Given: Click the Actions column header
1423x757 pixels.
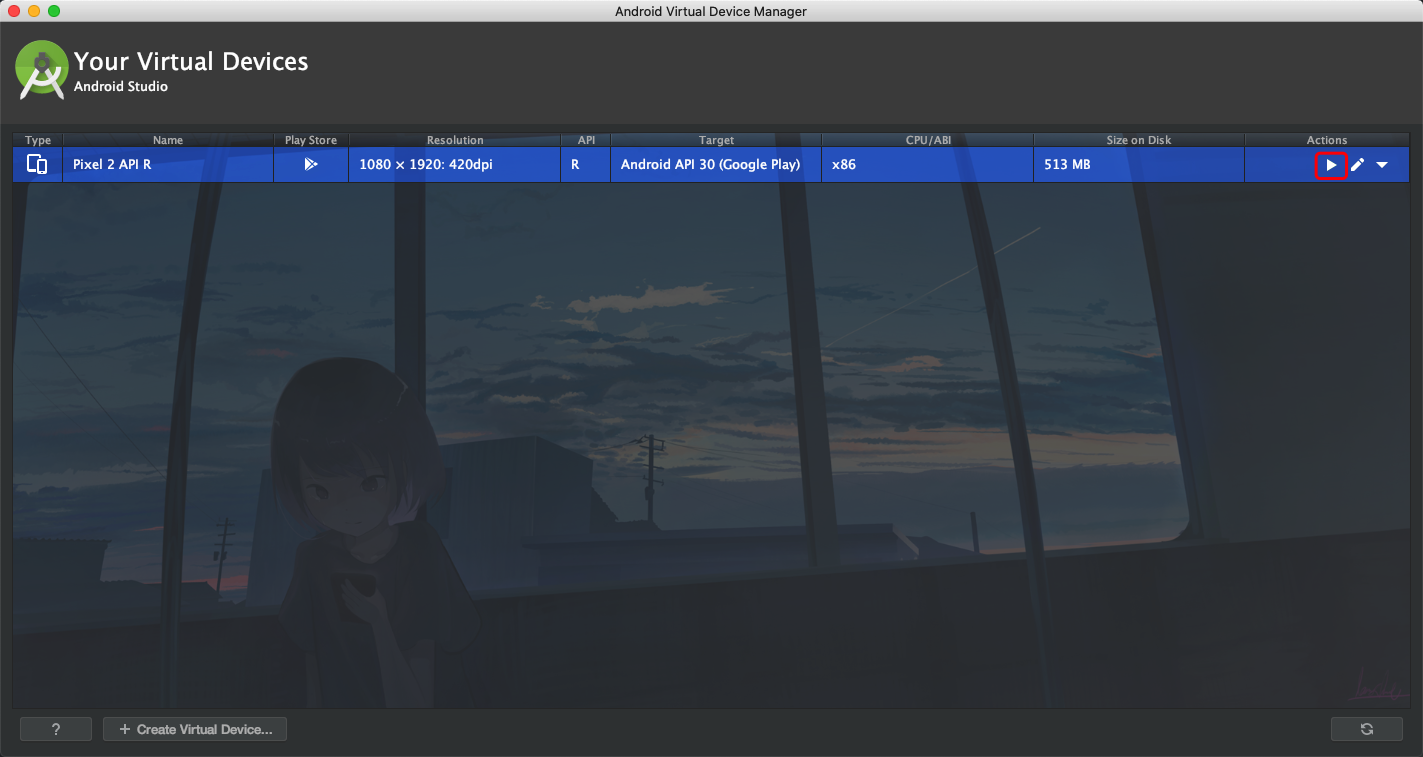Looking at the screenshot, I should coord(1327,140).
